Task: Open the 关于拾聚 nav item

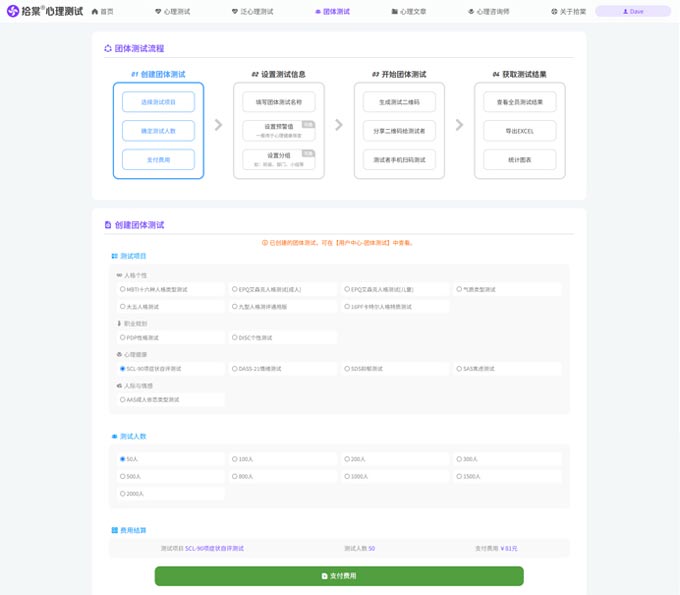Action: [569, 12]
